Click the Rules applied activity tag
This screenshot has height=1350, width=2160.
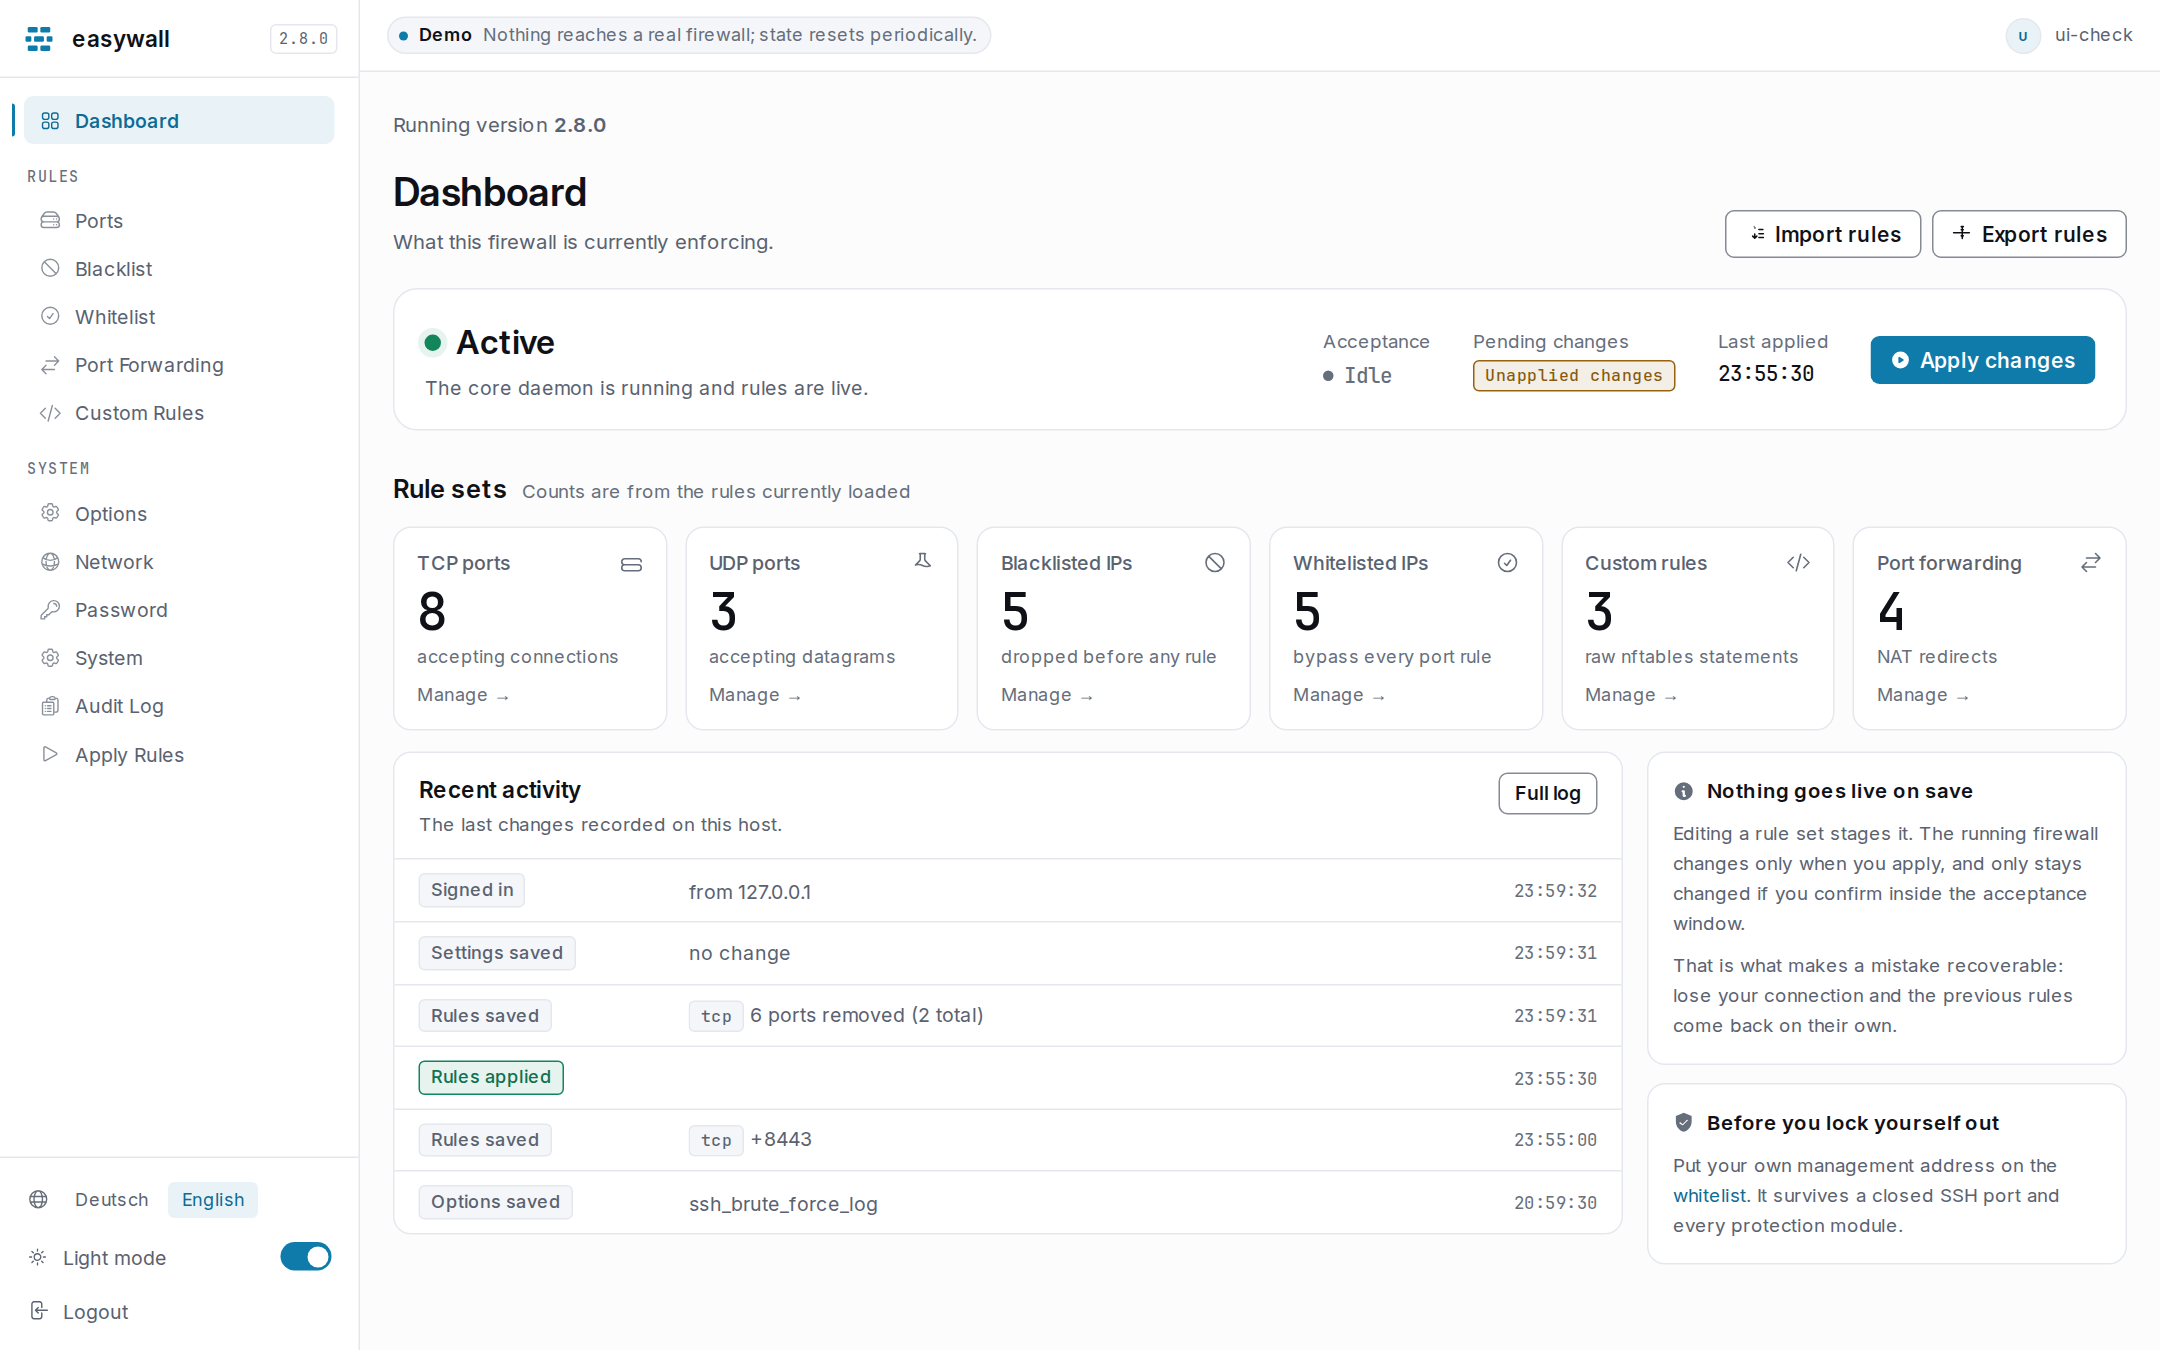pos(491,1077)
